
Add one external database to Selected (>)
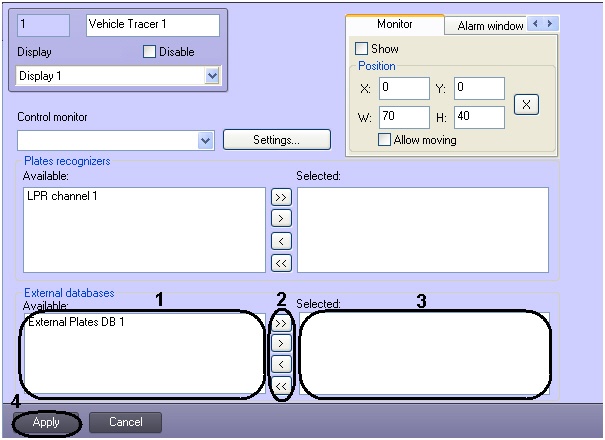(281, 344)
